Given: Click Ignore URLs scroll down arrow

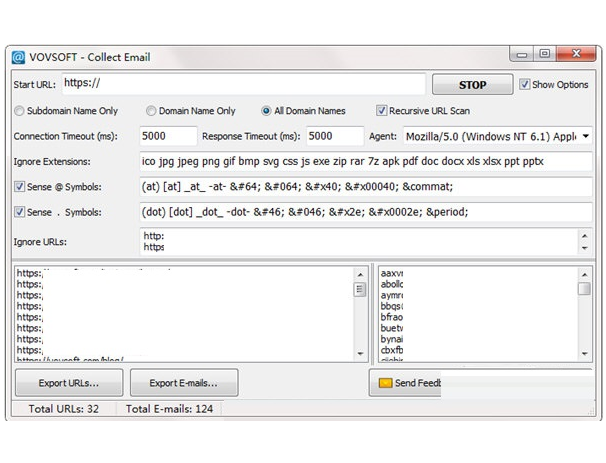Looking at the screenshot, I should coord(585,248).
